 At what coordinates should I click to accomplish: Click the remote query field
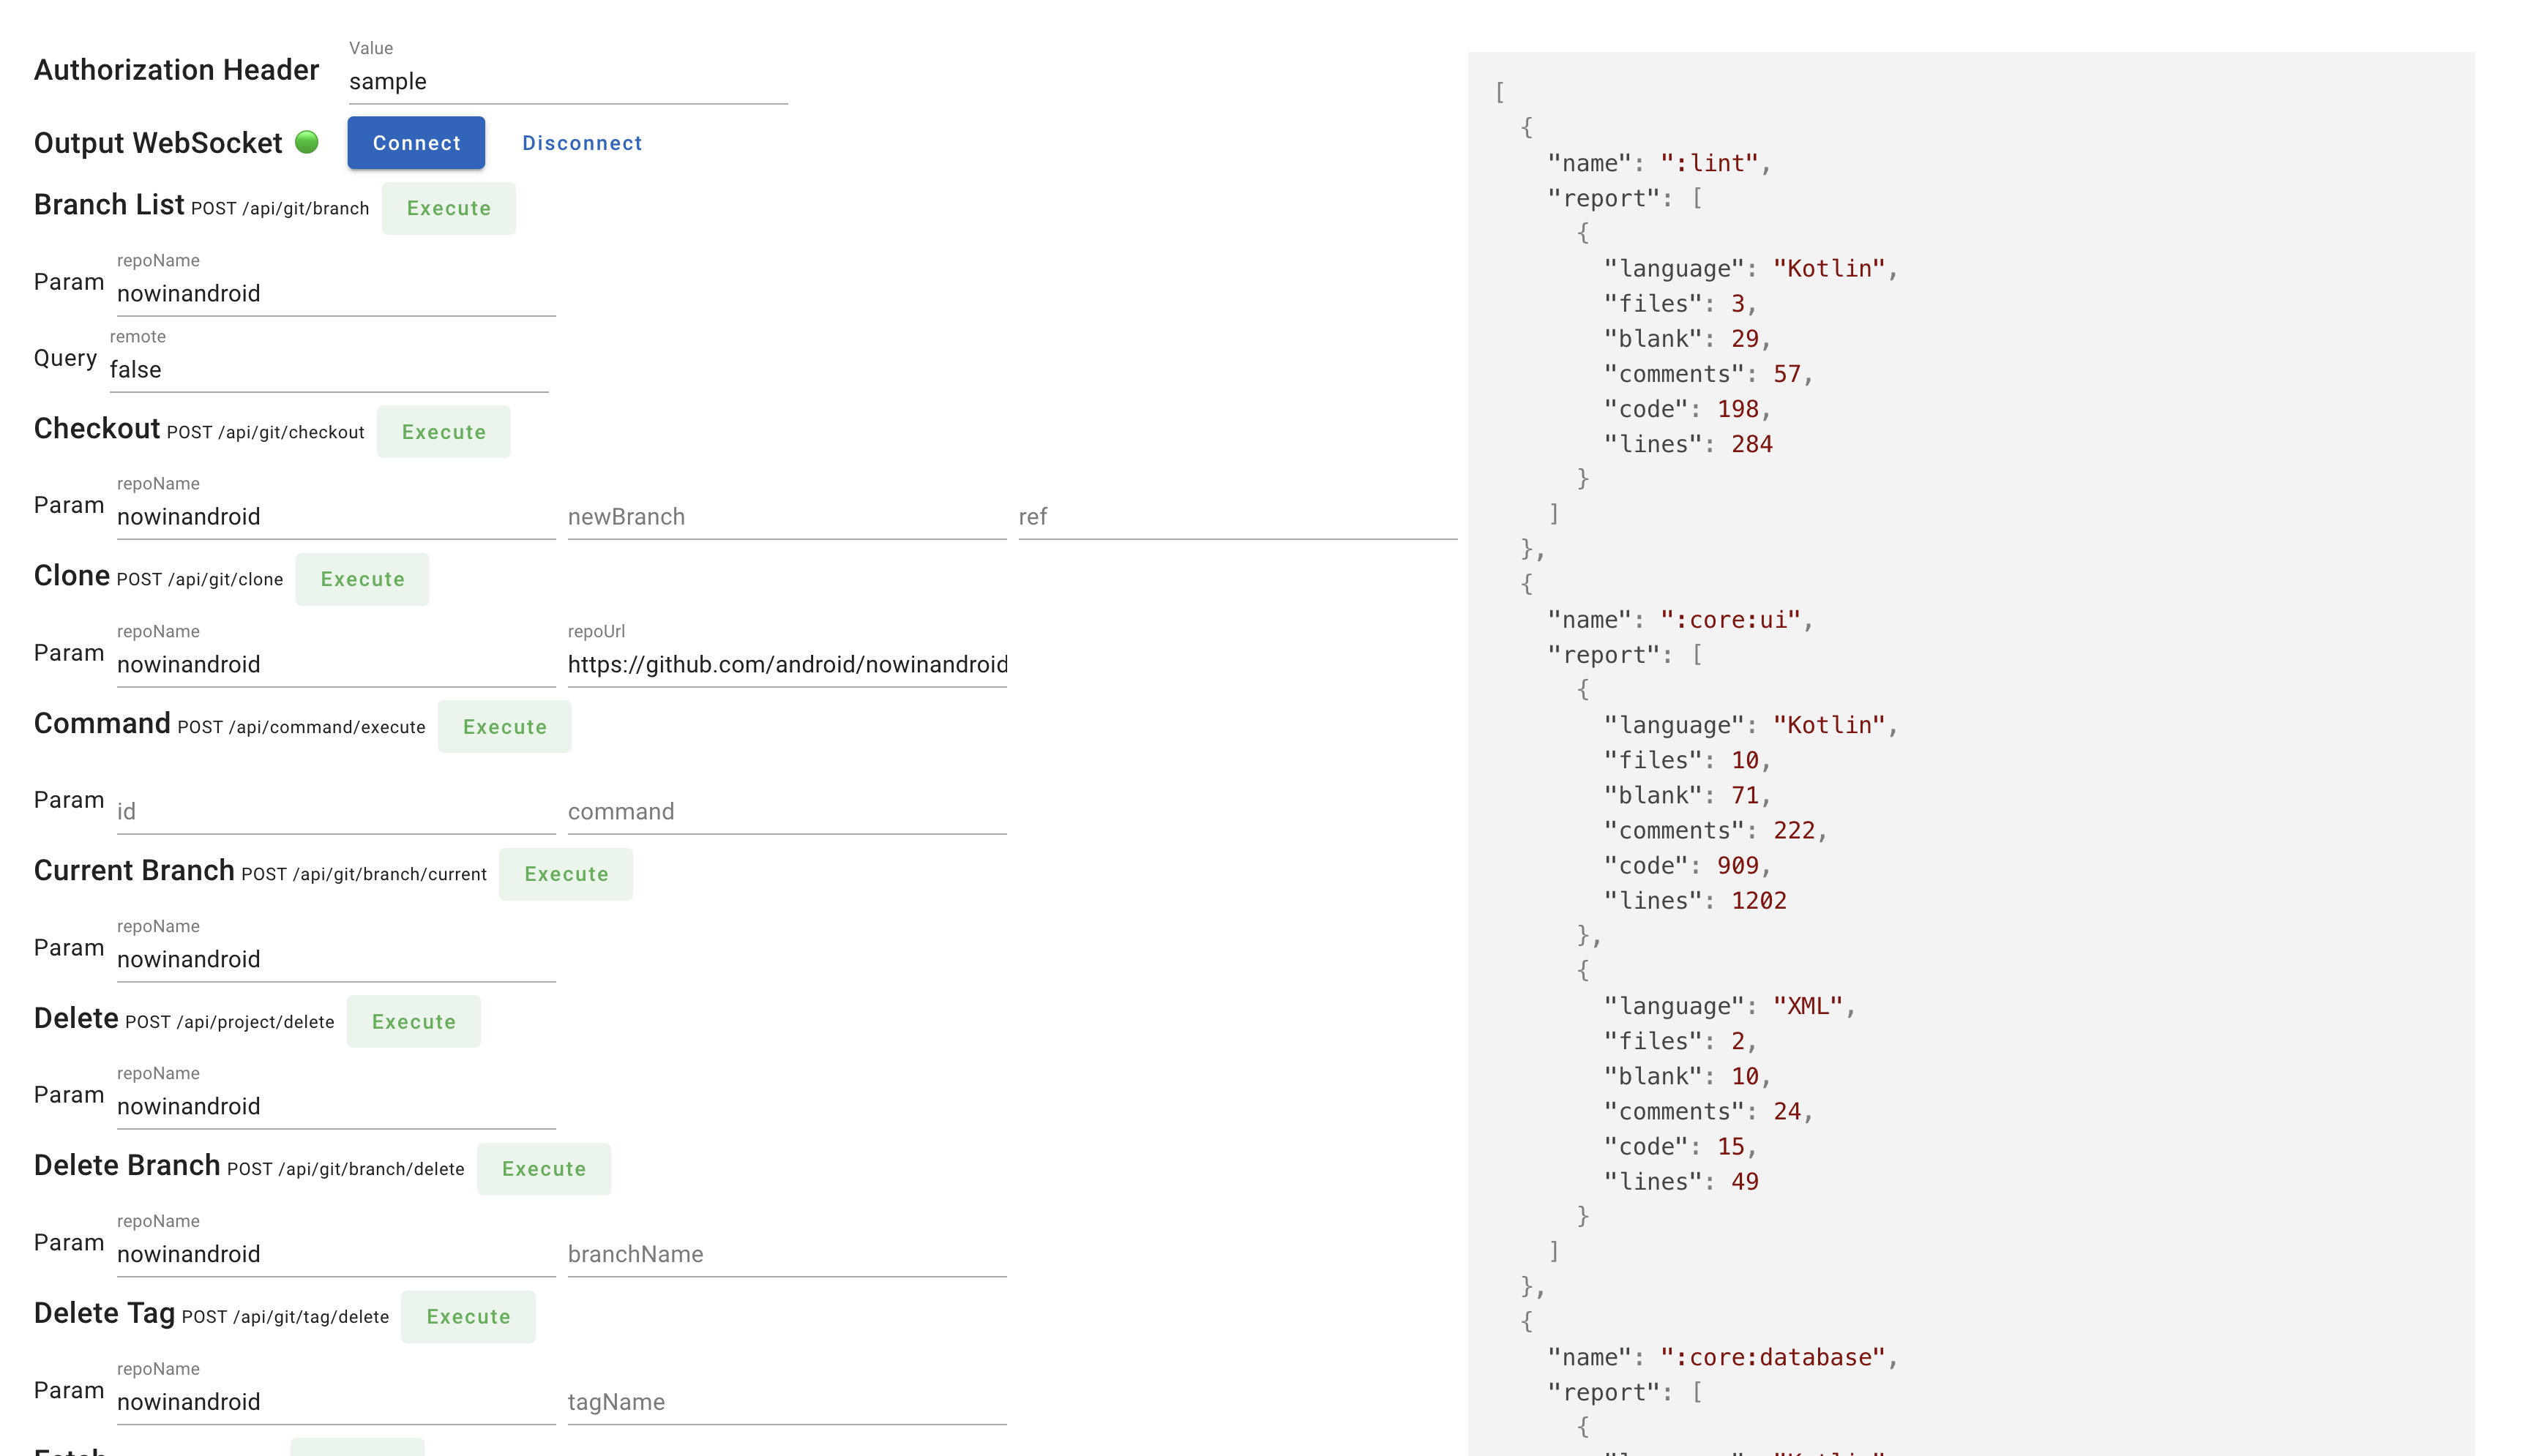[328, 369]
